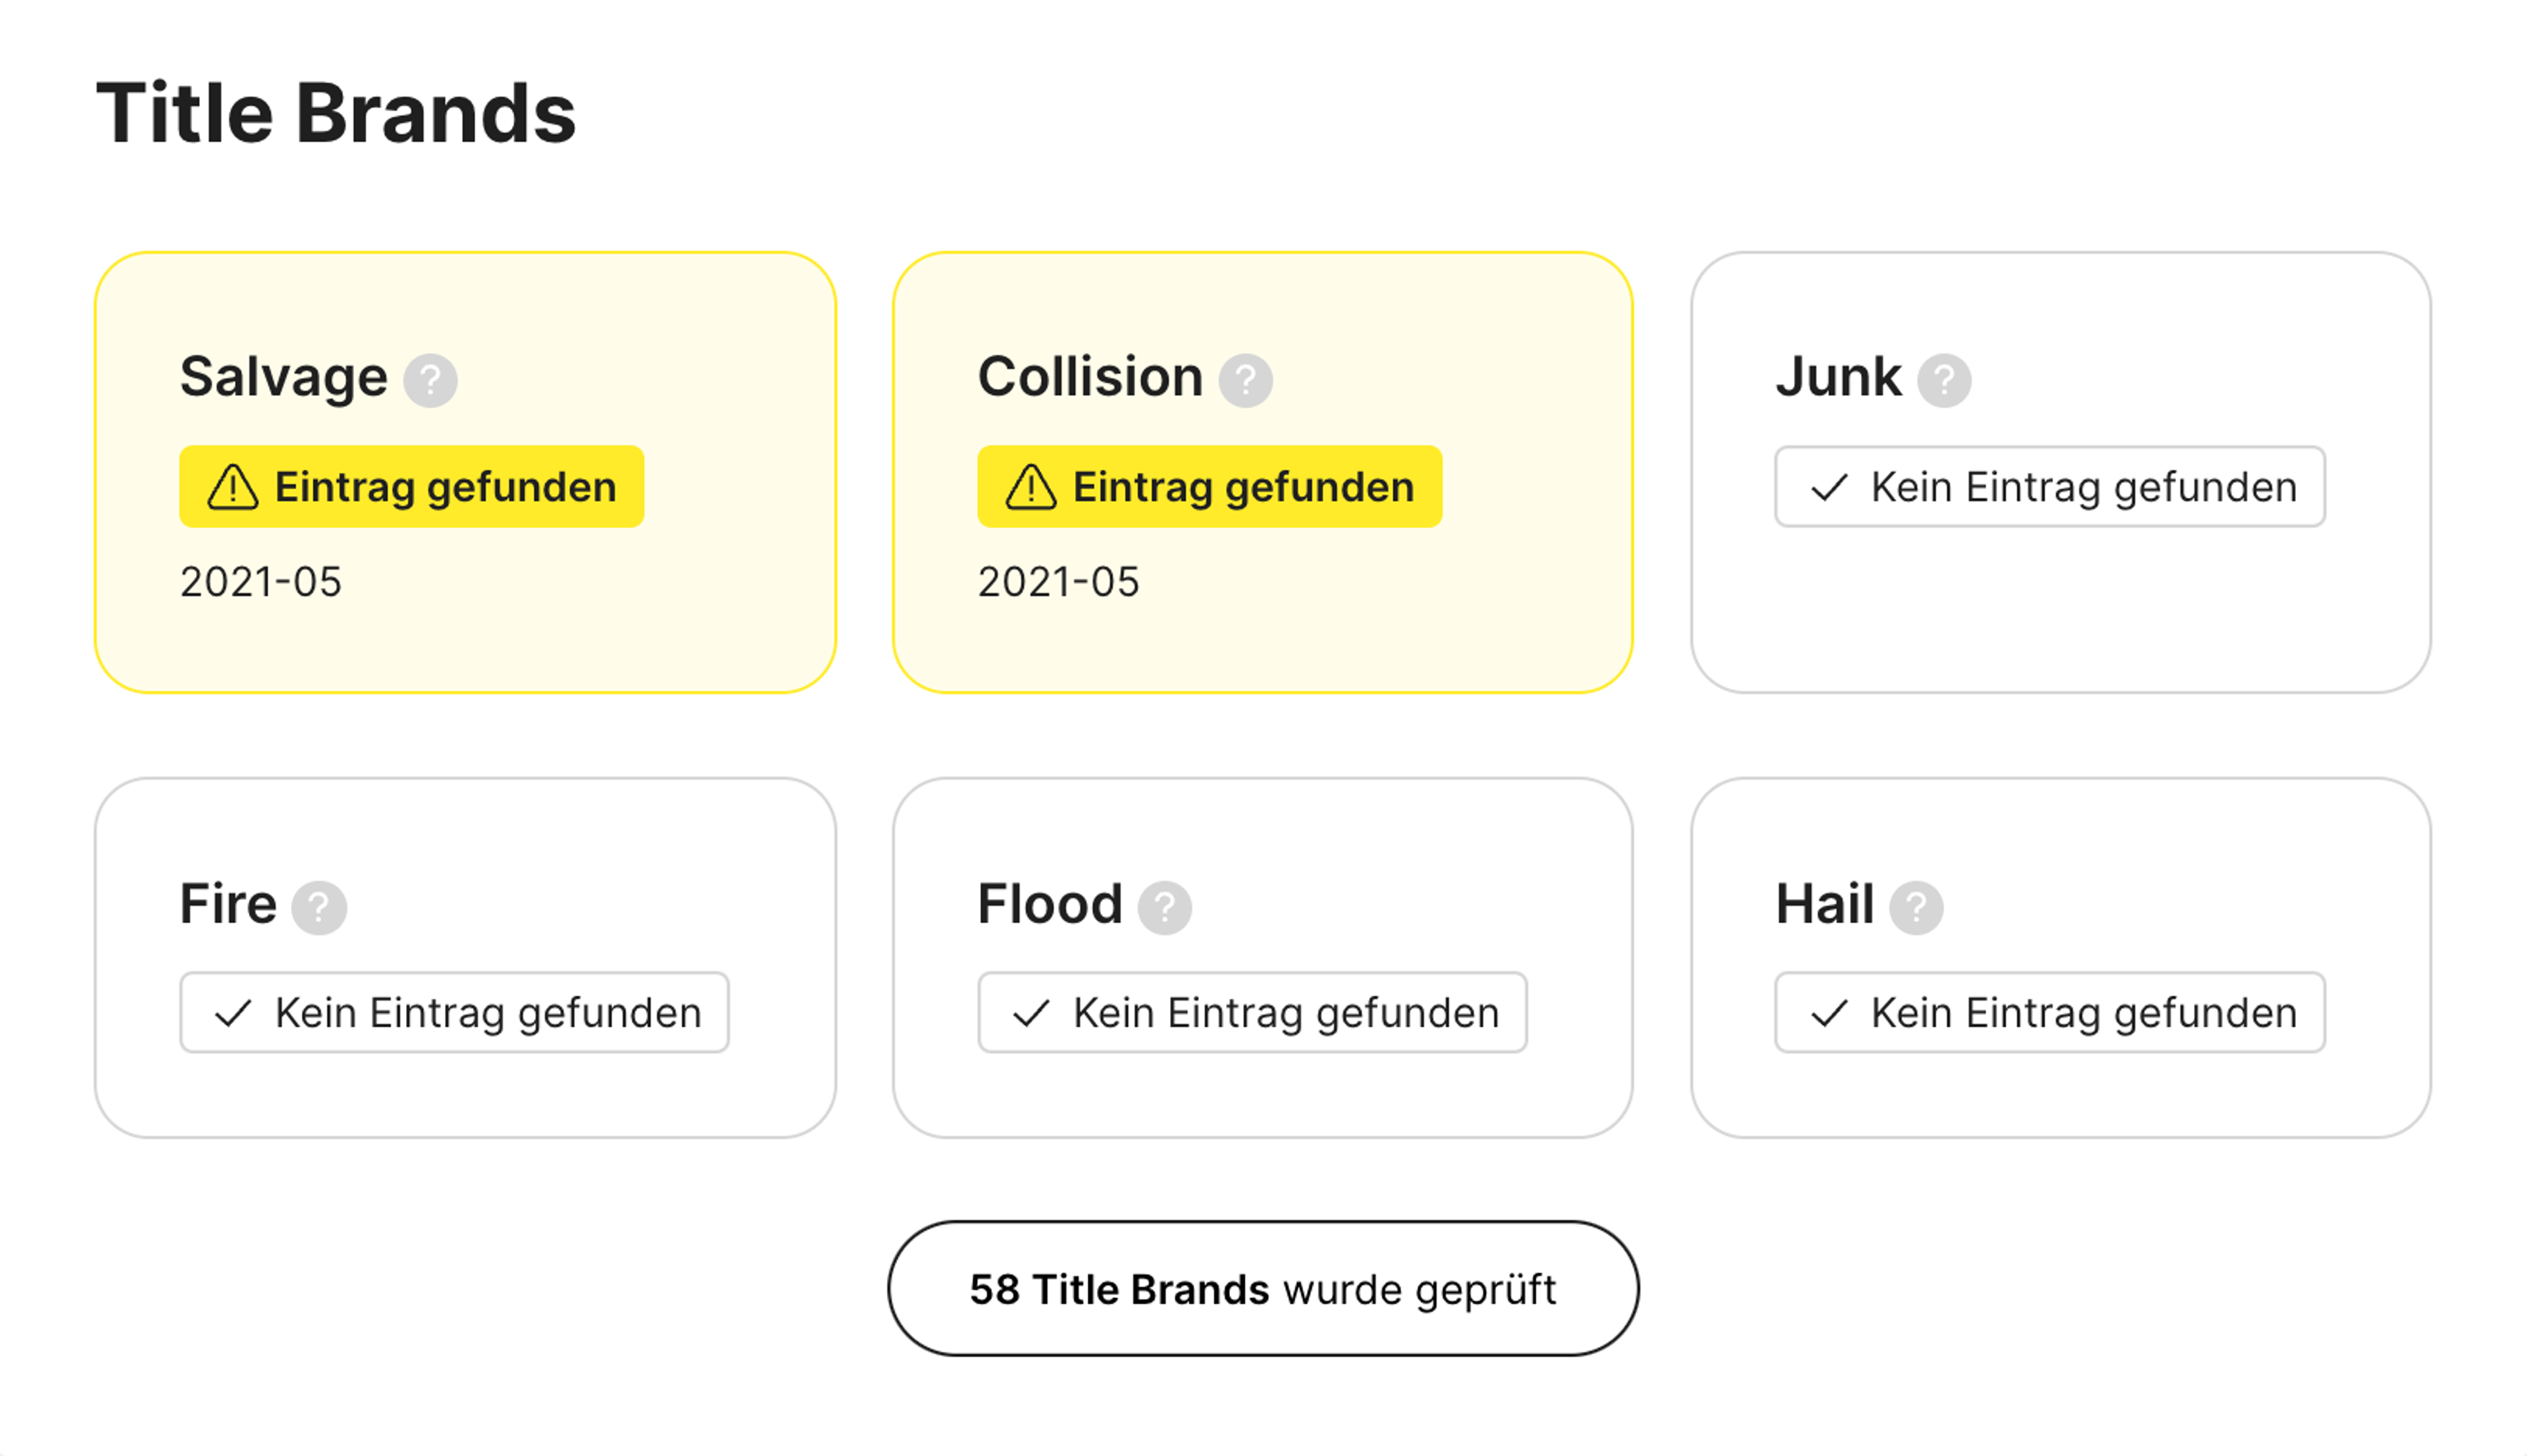
Task: Click Hail's 'Kein Eintrag gefunden' badge
Action: coord(2049,1013)
